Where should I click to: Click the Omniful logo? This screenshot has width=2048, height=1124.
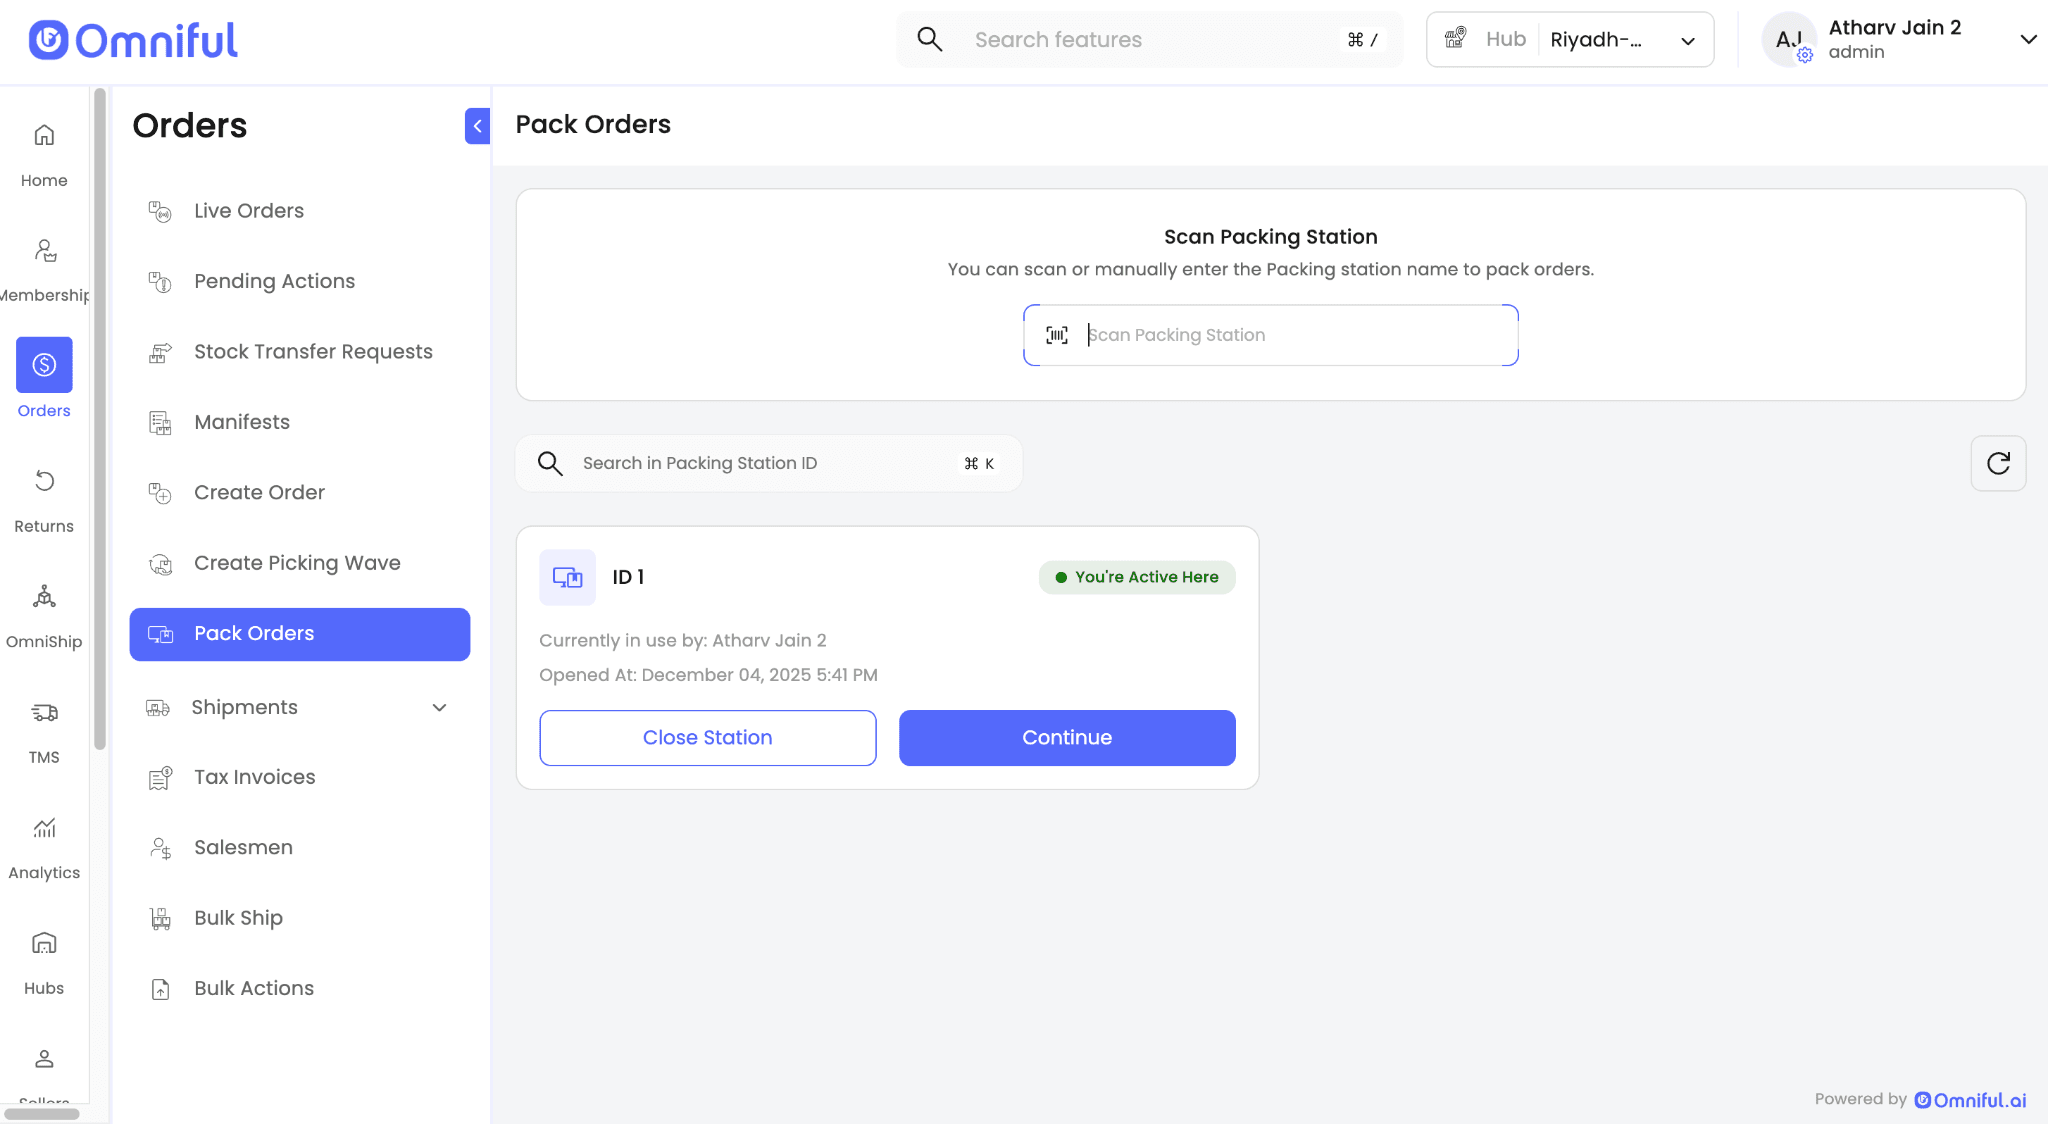[134, 41]
